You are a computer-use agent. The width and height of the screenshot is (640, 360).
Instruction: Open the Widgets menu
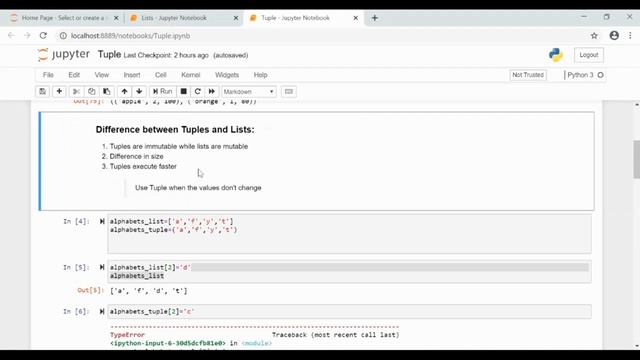(227, 75)
